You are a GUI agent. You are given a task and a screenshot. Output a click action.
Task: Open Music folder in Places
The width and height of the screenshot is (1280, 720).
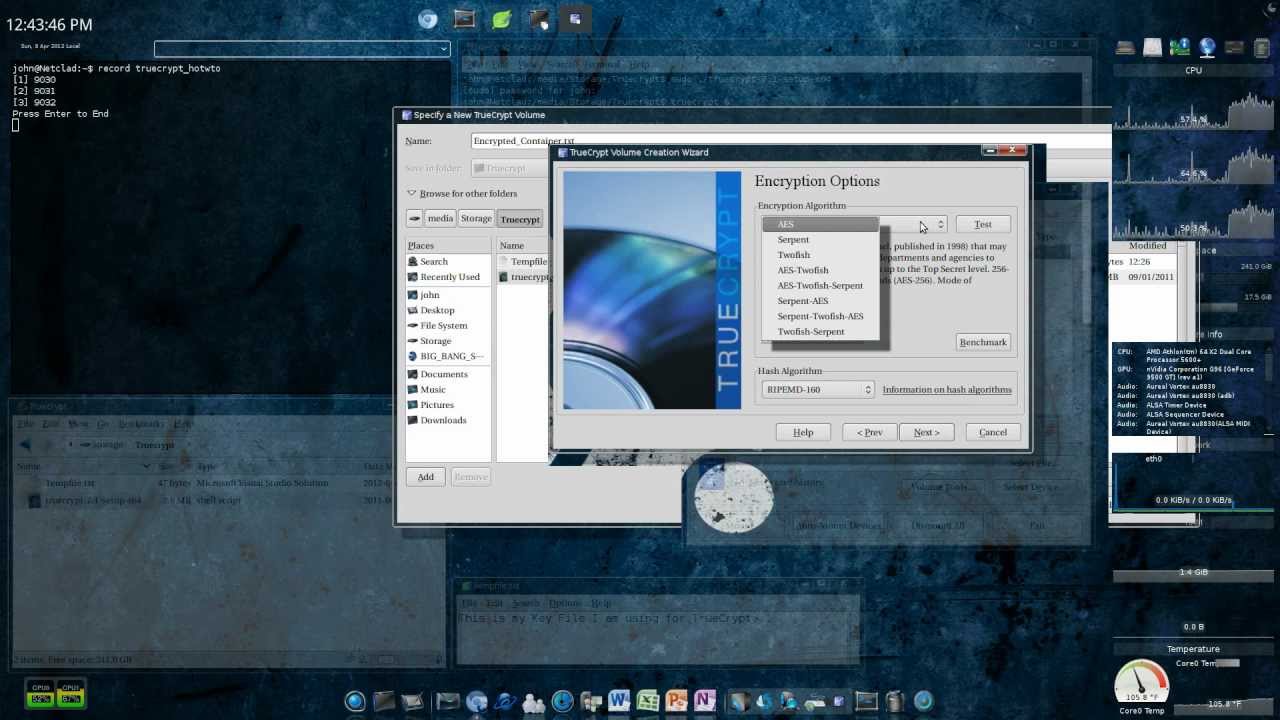click(448, 389)
